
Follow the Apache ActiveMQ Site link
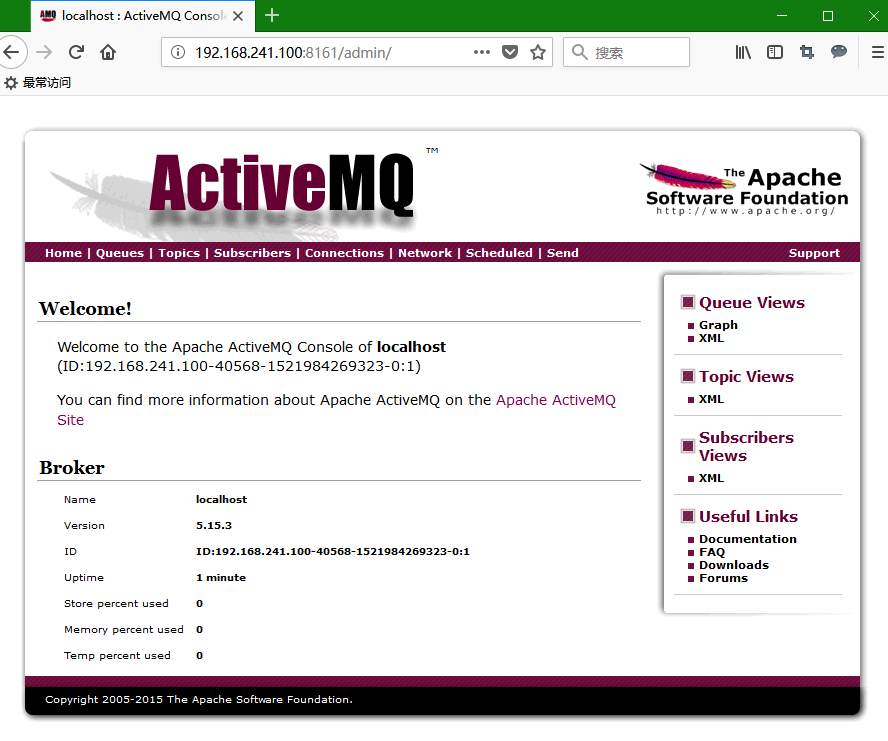pos(556,400)
